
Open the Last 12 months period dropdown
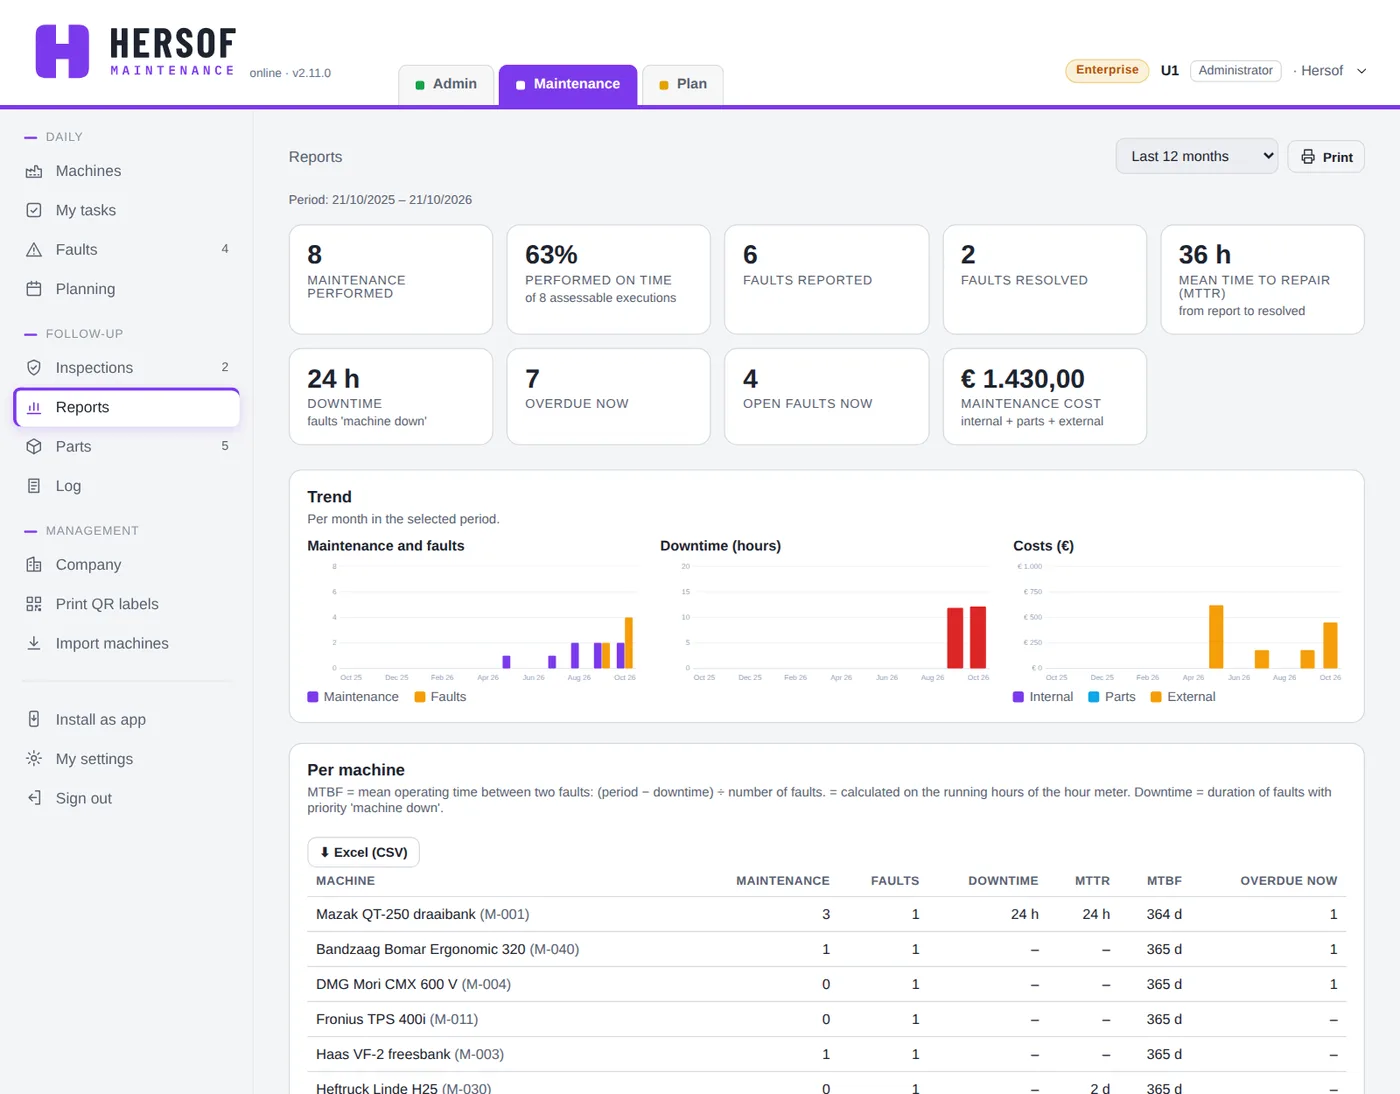click(1197, 156)
